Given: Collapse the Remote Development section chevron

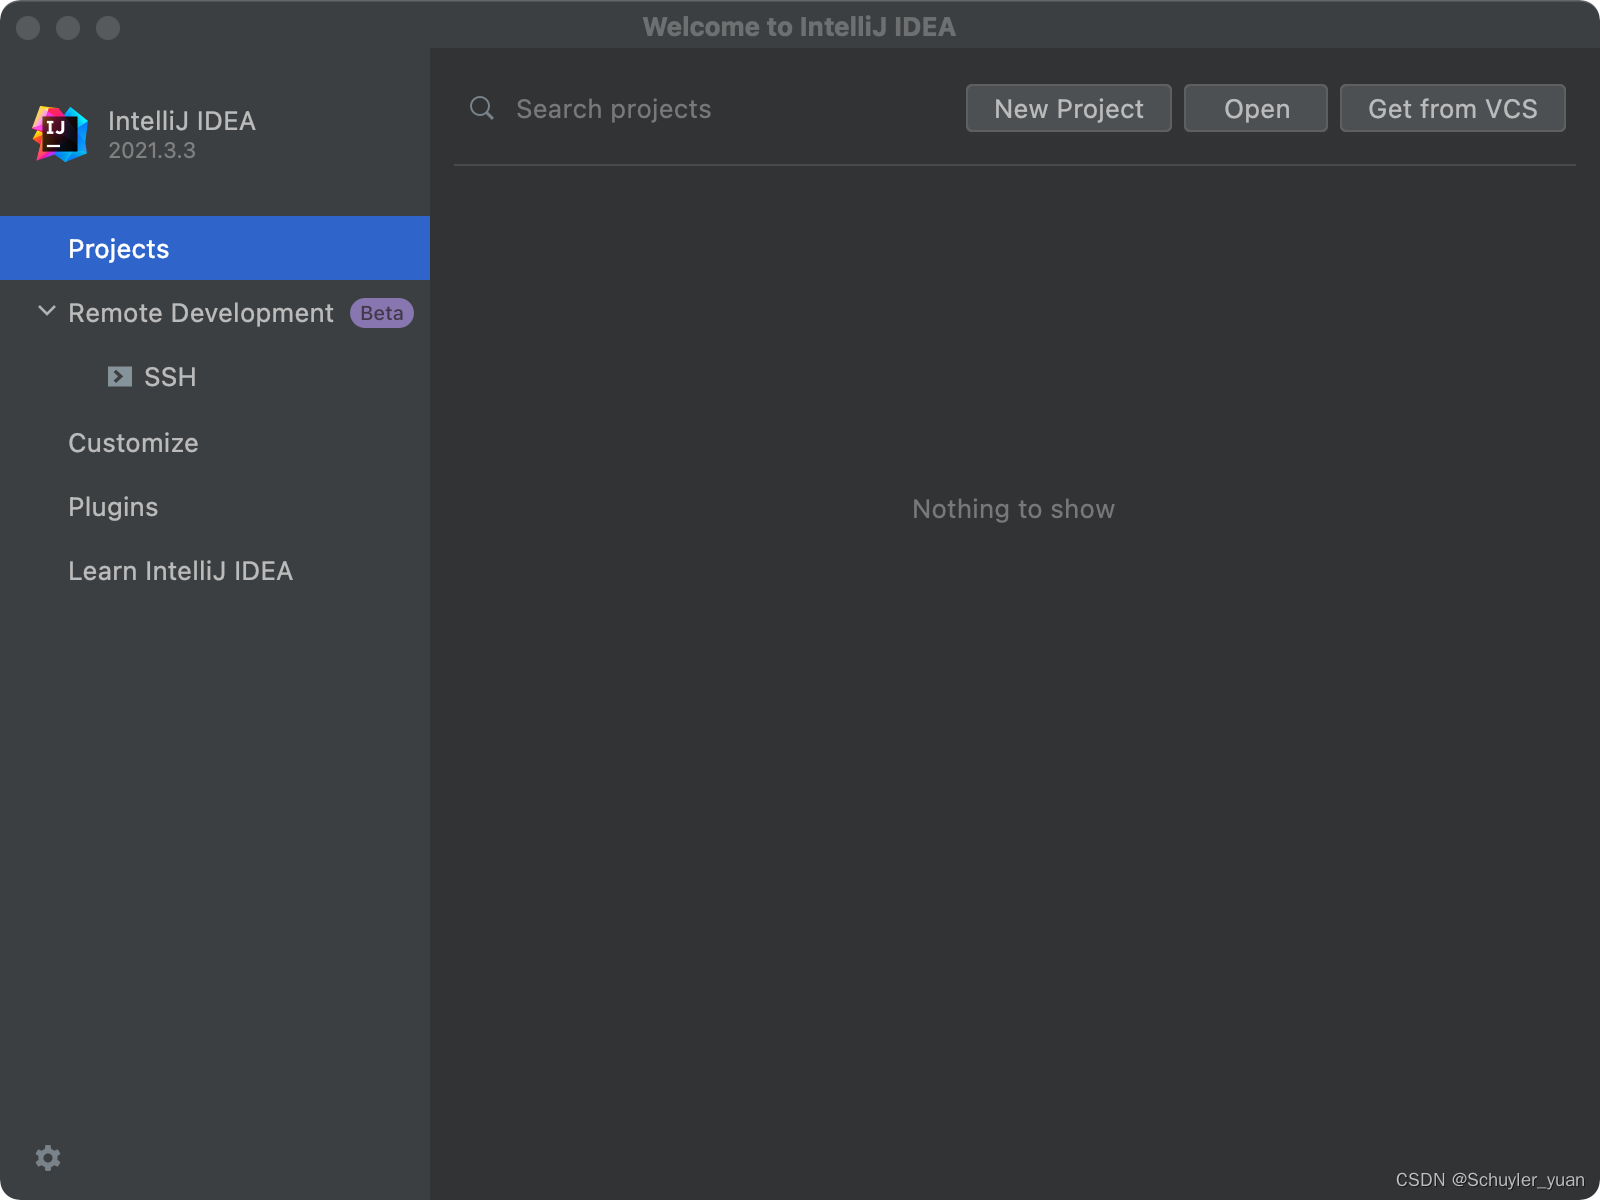Looking at the screenshot, I should pos(46,312).
